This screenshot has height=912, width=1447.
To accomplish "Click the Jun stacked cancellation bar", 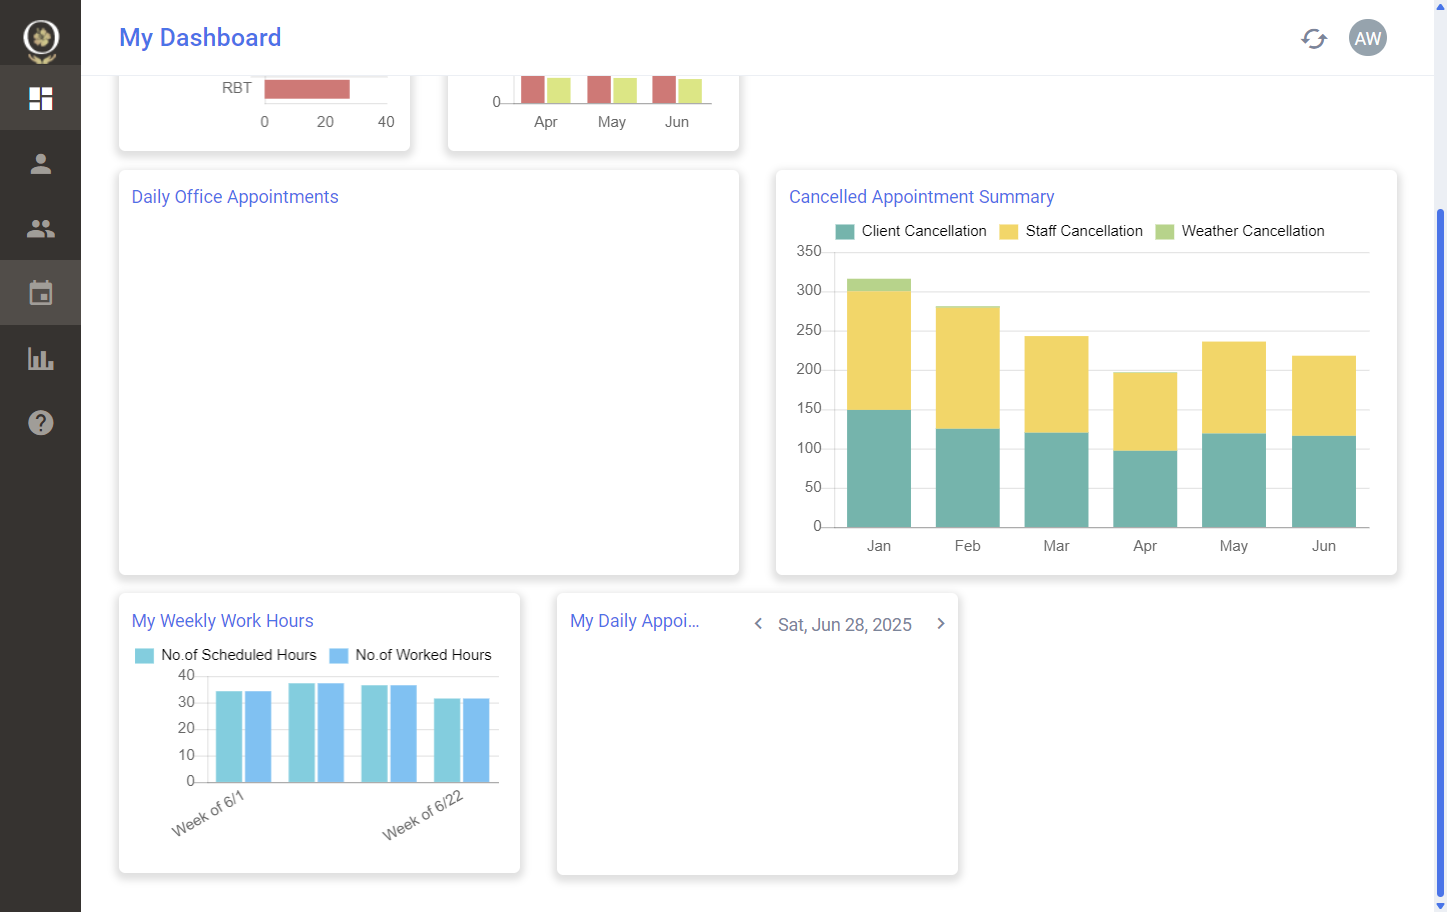I will [x=1324, y=441].
